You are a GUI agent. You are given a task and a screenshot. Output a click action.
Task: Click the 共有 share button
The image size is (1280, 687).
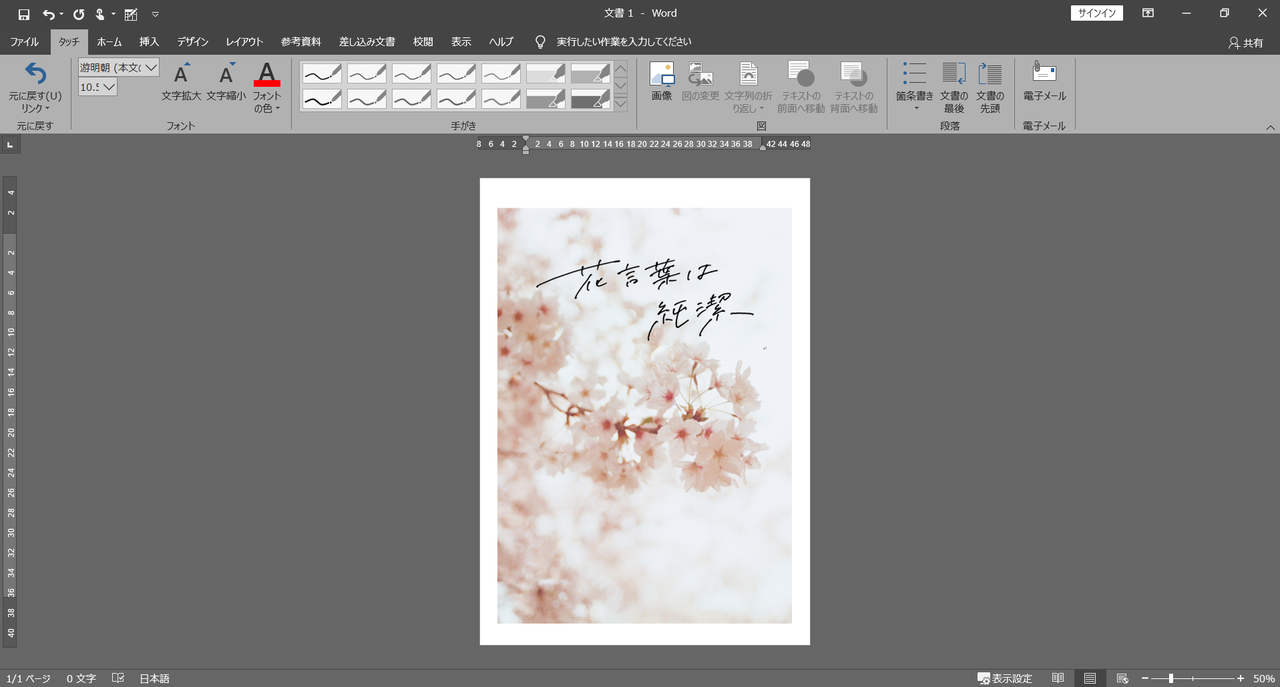click(1246, 43)
